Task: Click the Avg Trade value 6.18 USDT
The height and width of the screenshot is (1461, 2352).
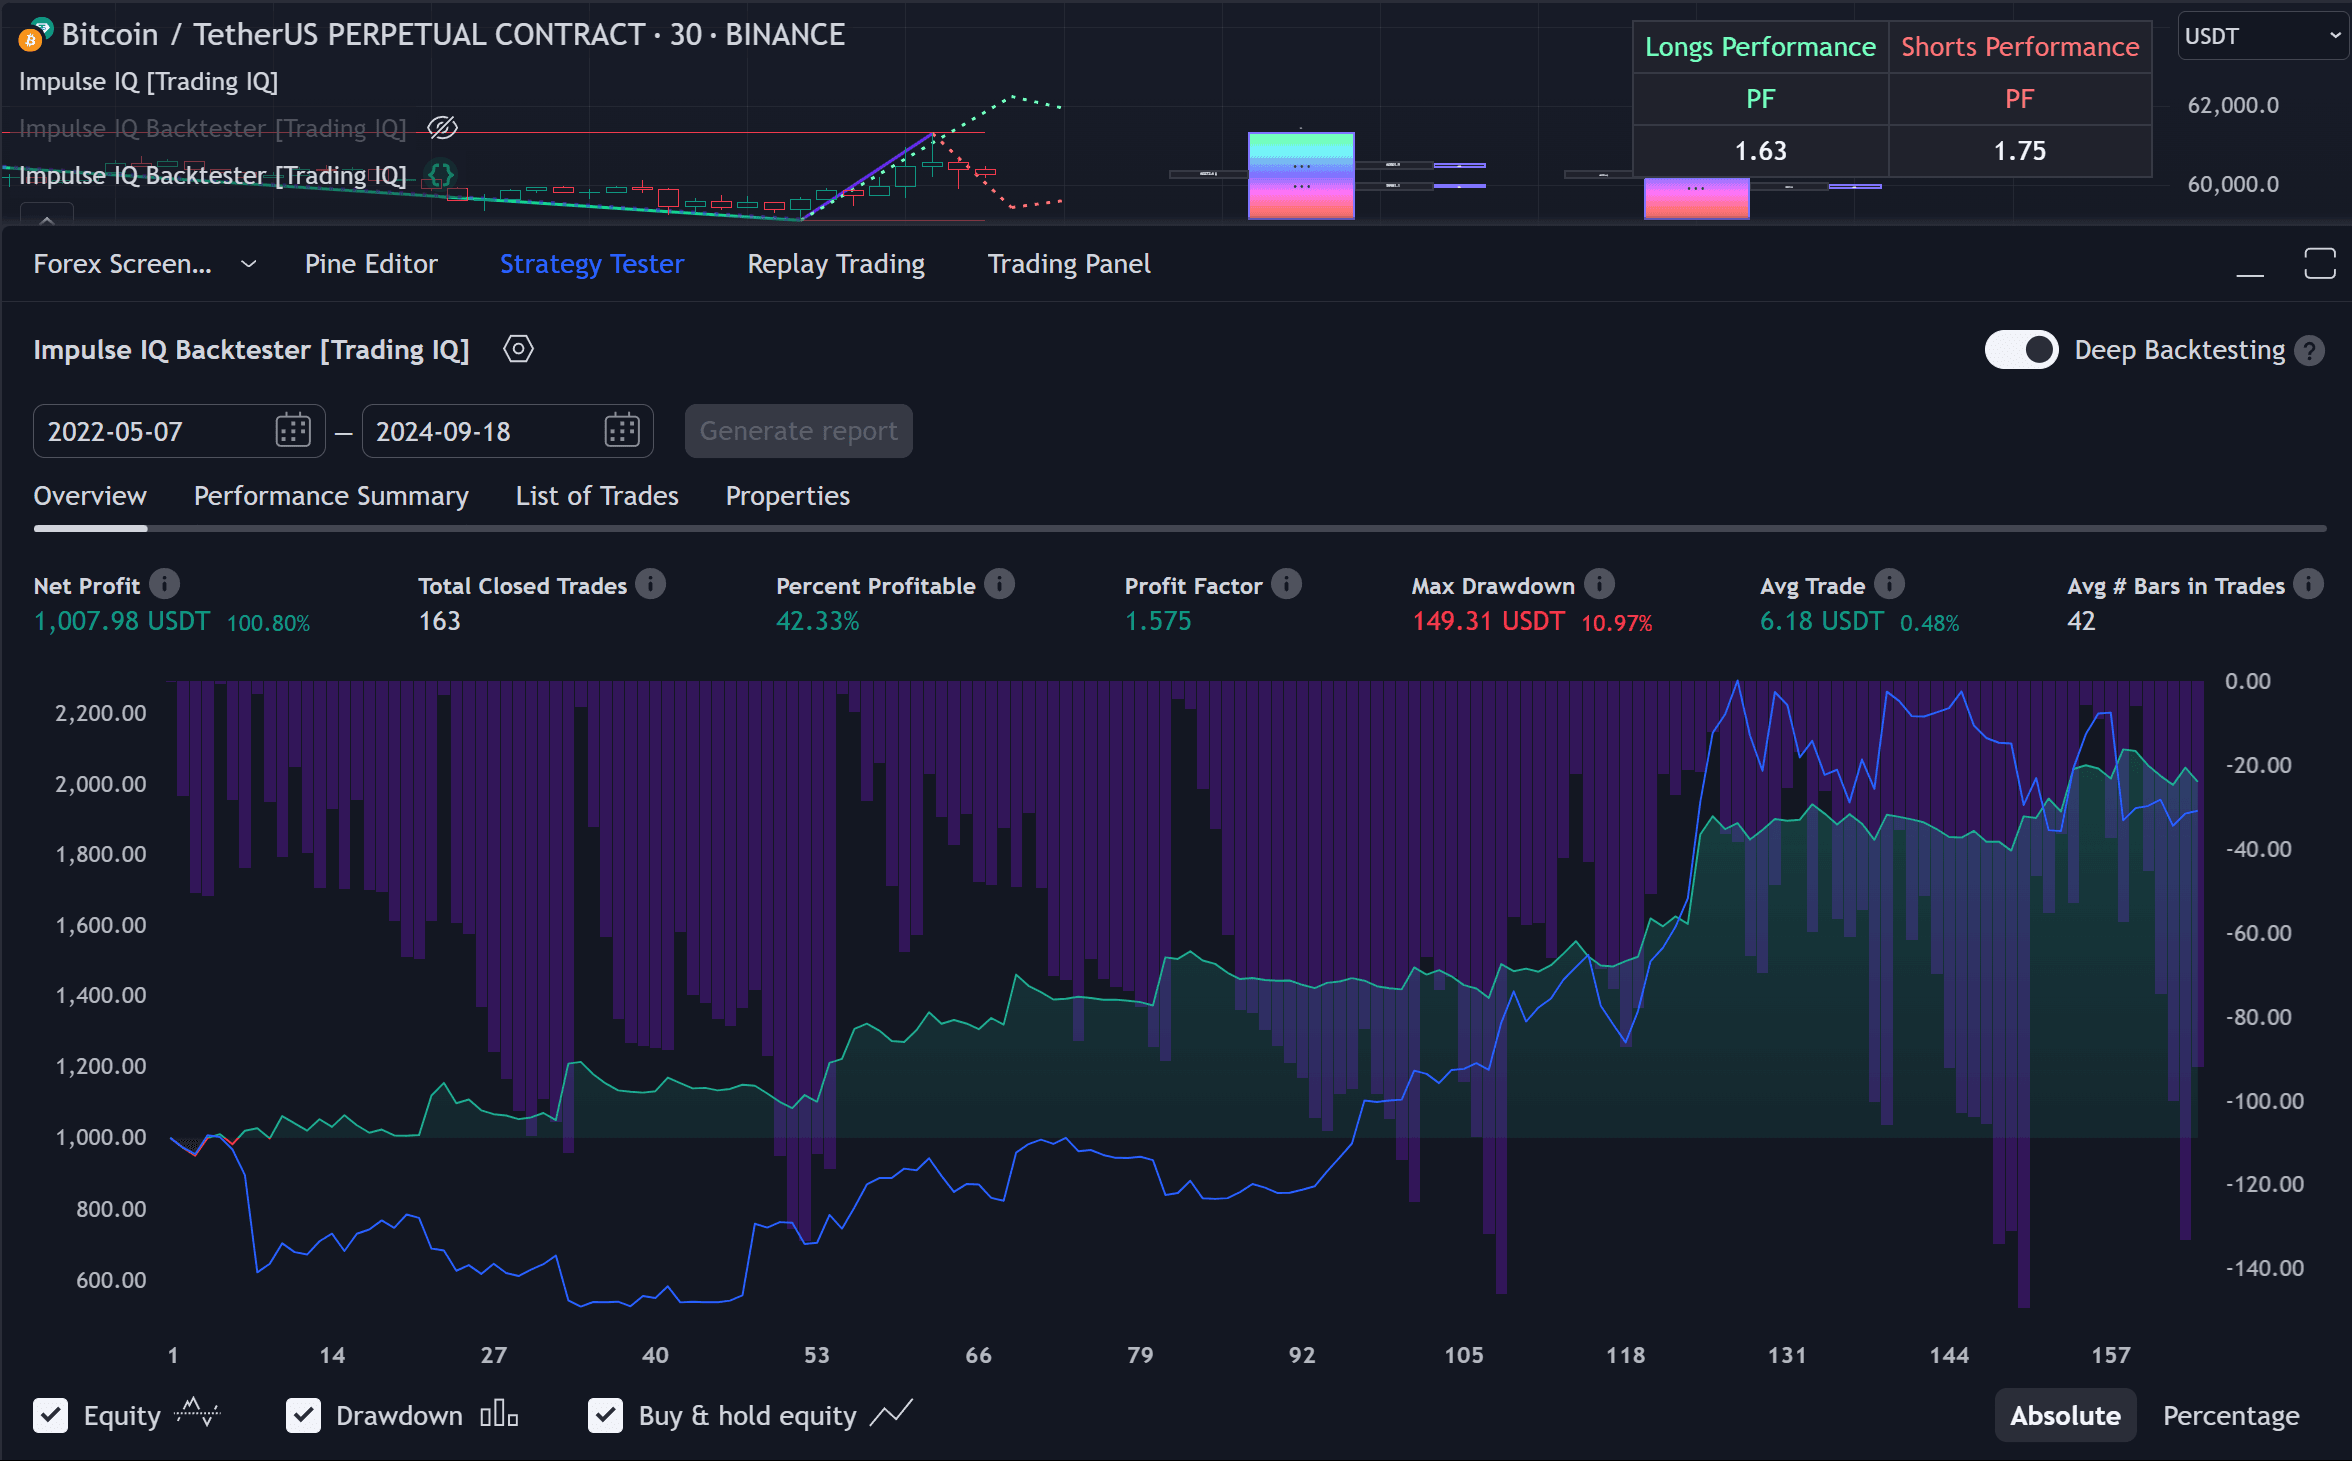Action: click(1821, 621)
